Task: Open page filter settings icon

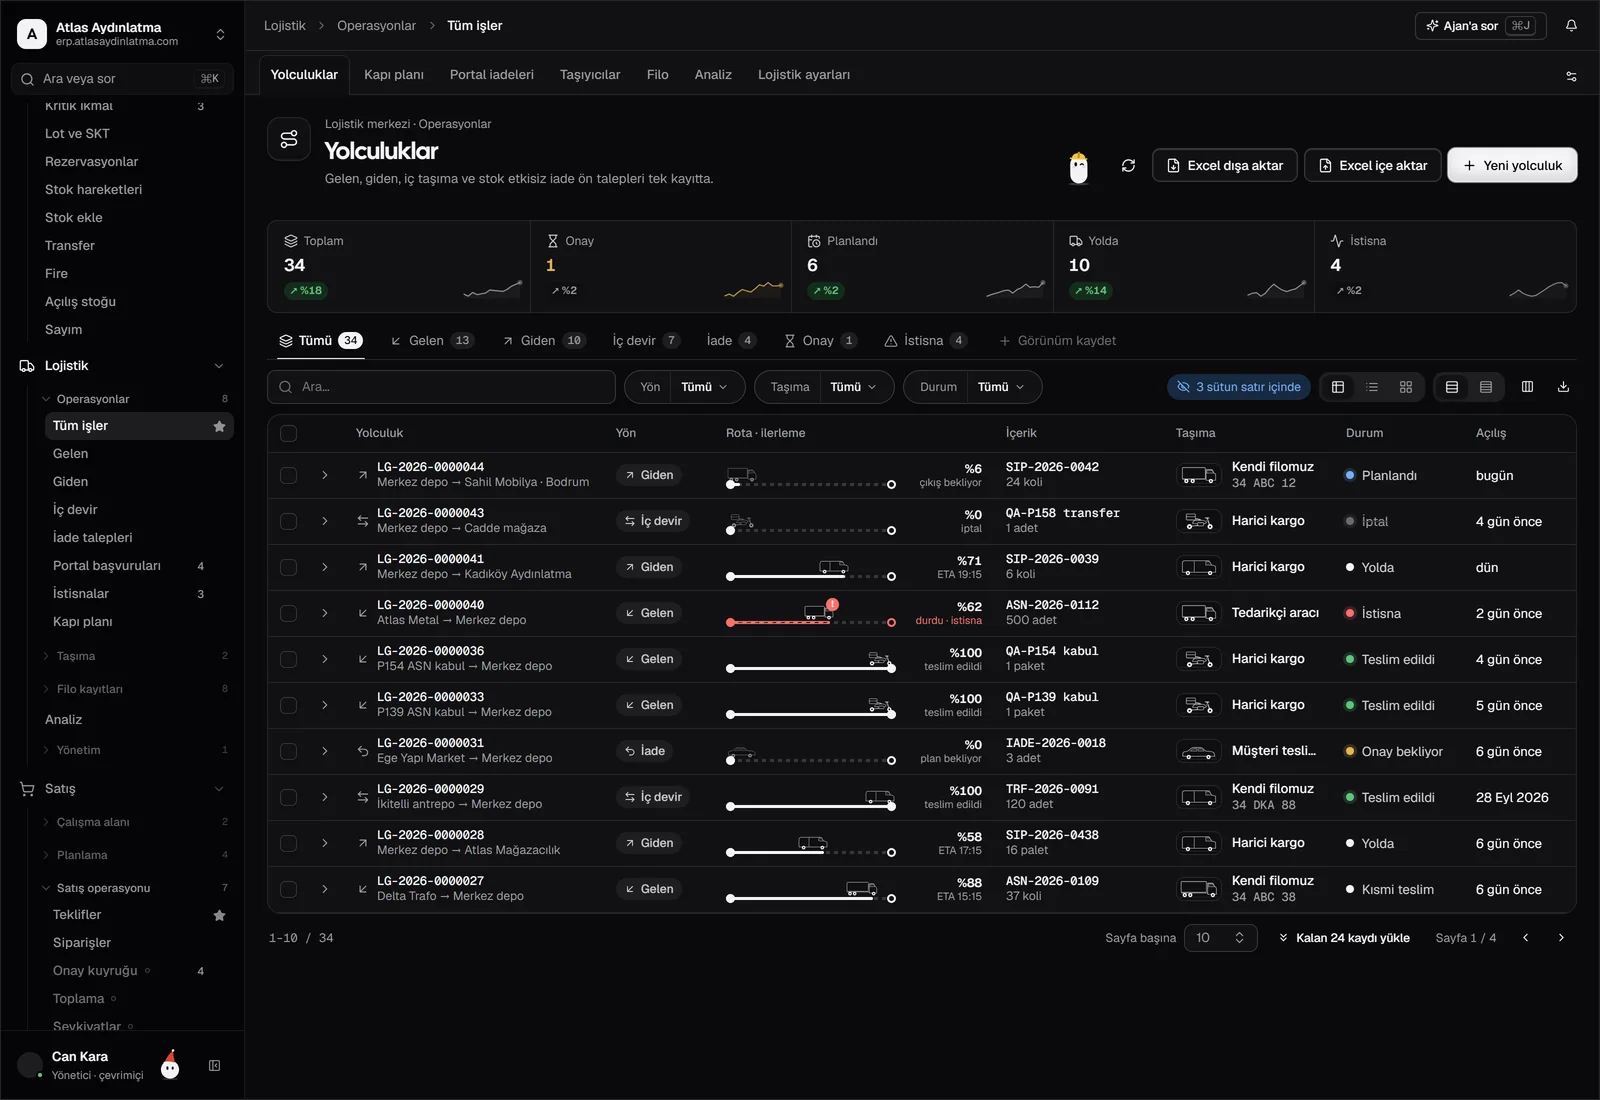Action: (x=1571, y=76)
